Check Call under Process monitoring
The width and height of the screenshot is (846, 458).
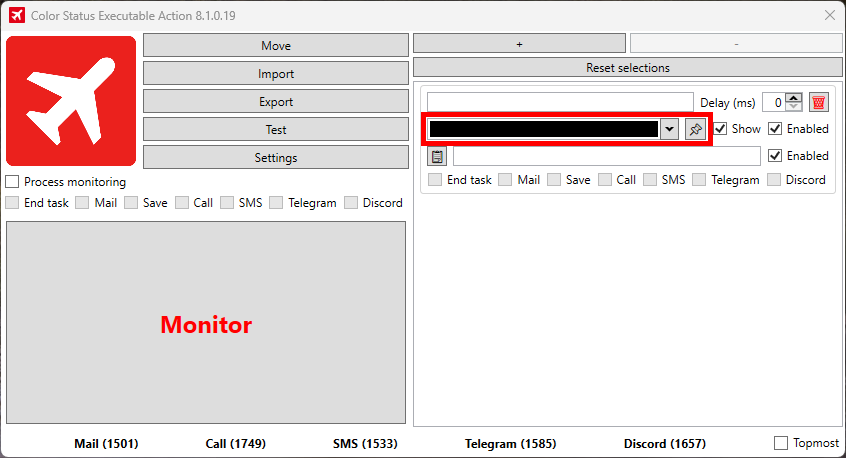[x=182, y=203]
